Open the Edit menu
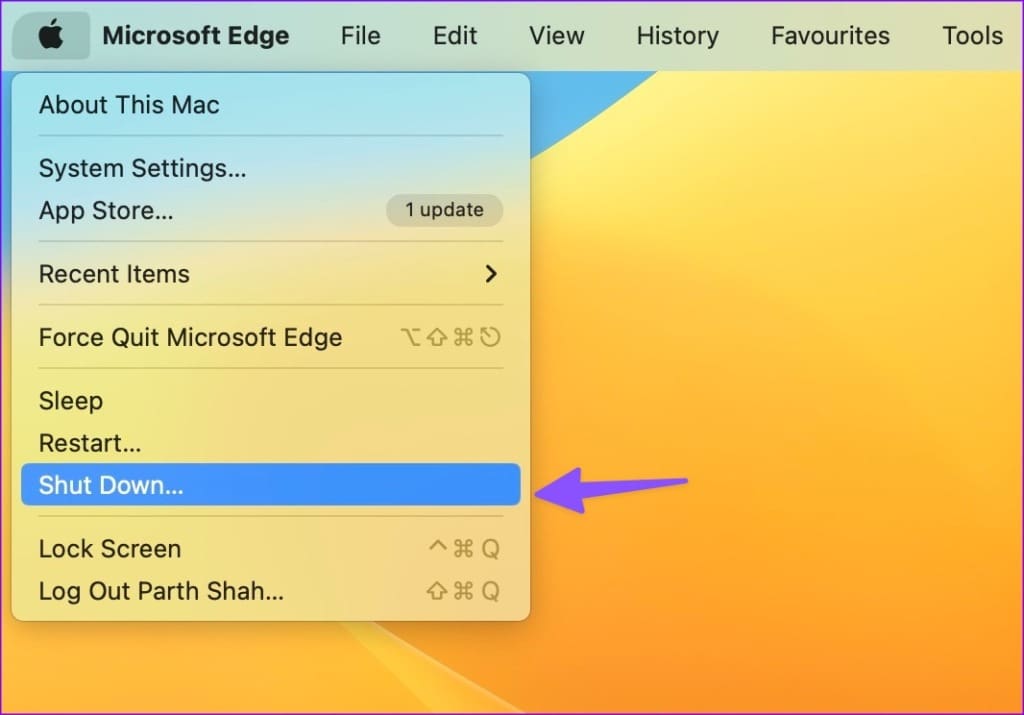Viewport: 1024px width, 715px height. click(455, 35)
